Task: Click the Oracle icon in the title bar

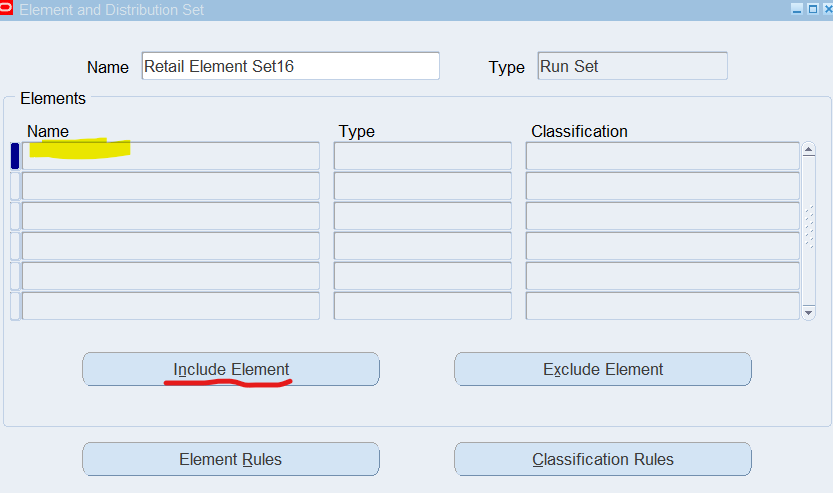Action: (x=7, y=9)
